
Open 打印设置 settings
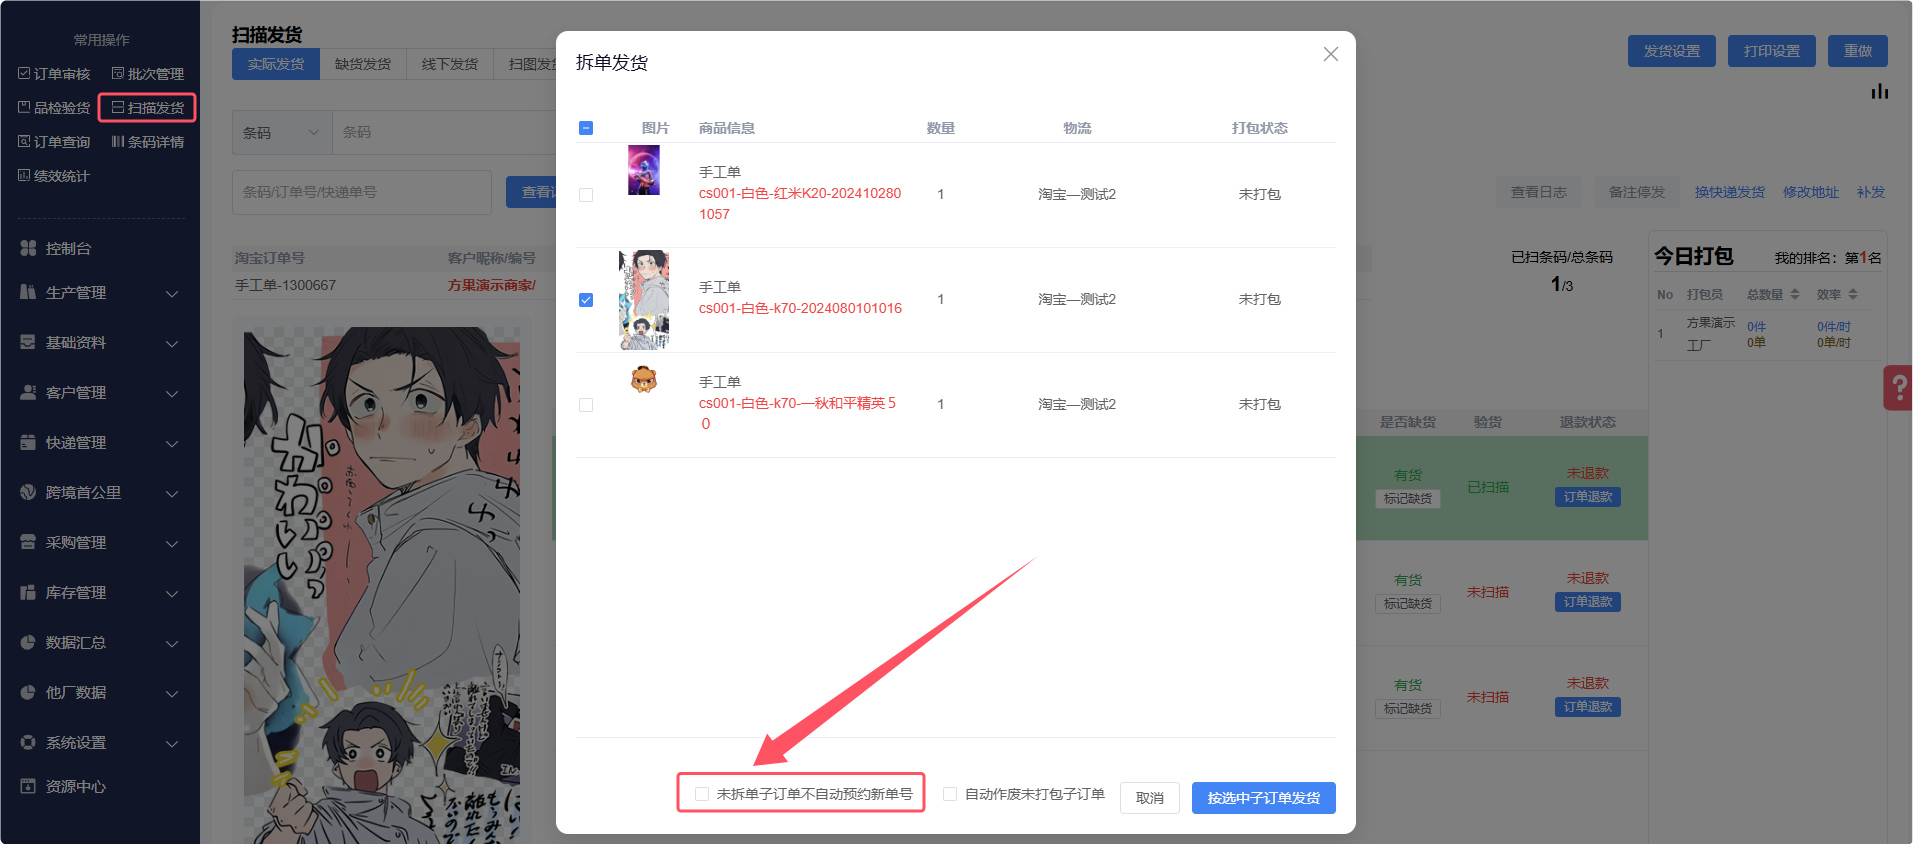click(x=1772, y=51)
